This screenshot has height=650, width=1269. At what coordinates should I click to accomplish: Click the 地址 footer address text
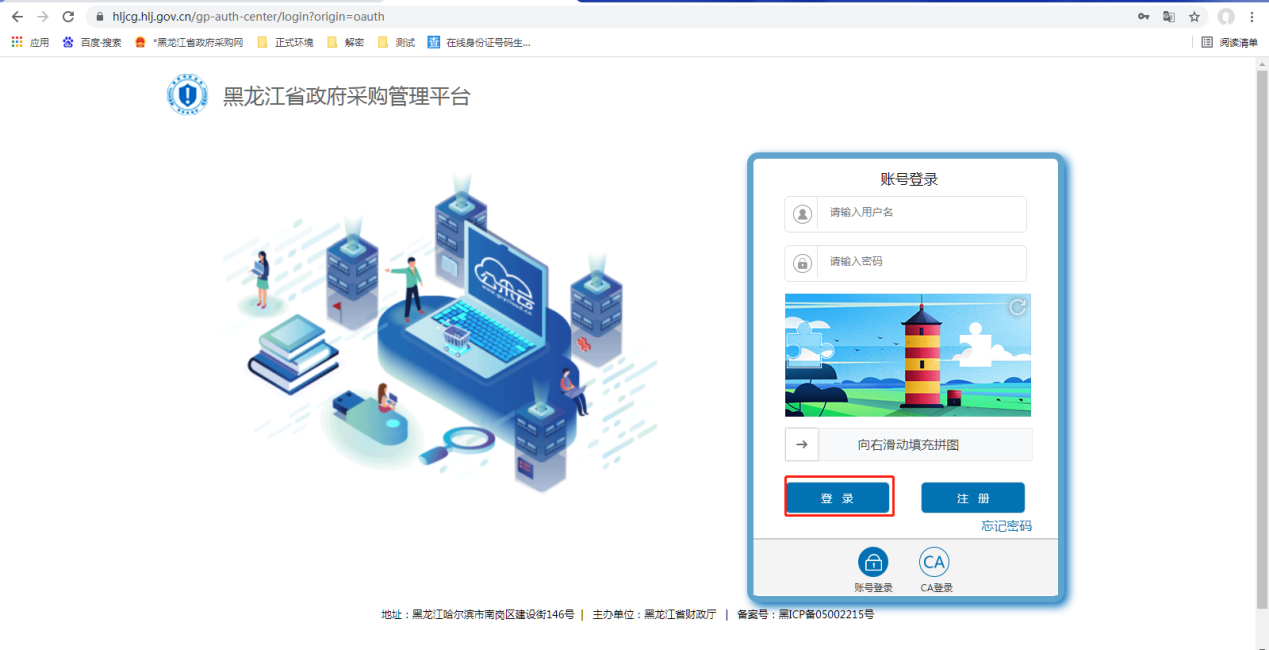478,614
